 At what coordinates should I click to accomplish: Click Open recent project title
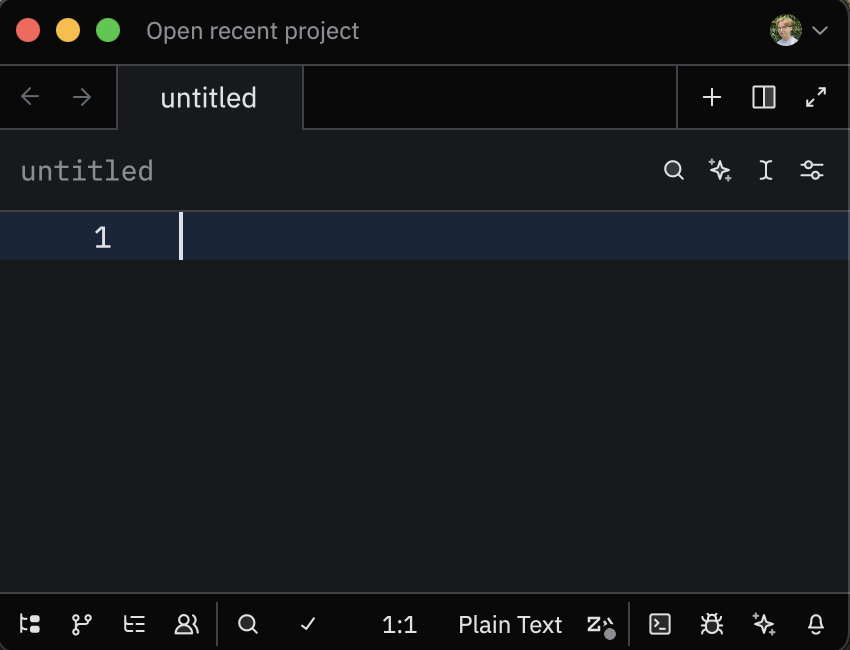252,31
